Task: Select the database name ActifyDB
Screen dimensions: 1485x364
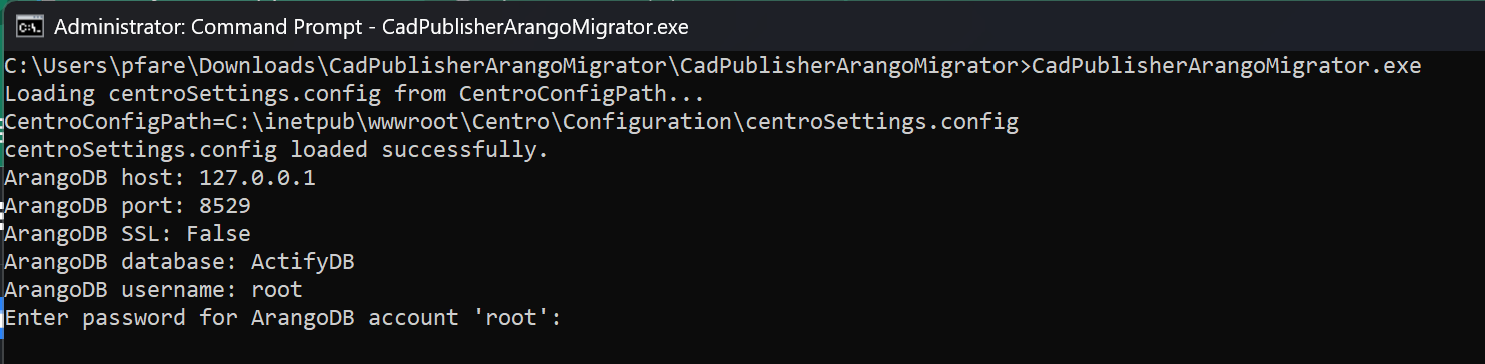Action: coord(303,262)
